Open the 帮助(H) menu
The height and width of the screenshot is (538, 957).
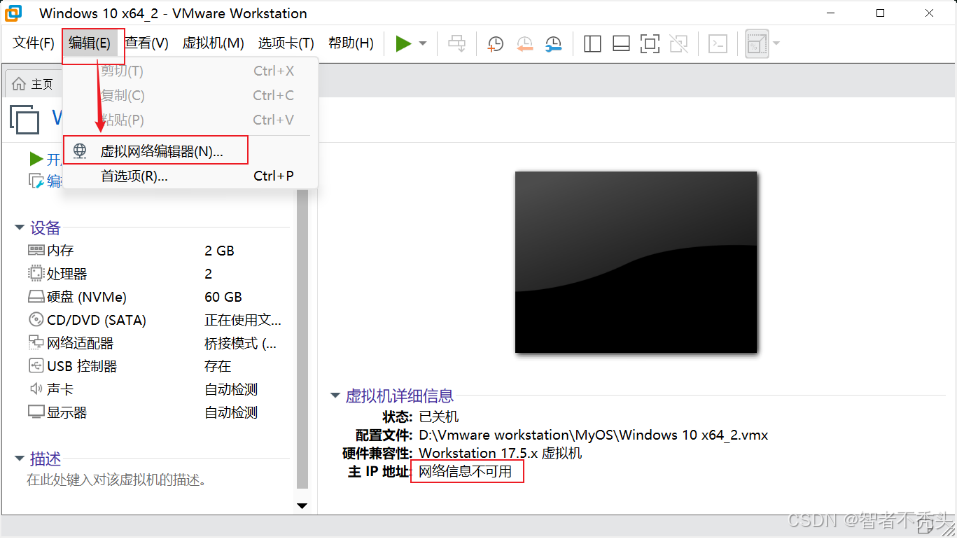coord(351,43)
